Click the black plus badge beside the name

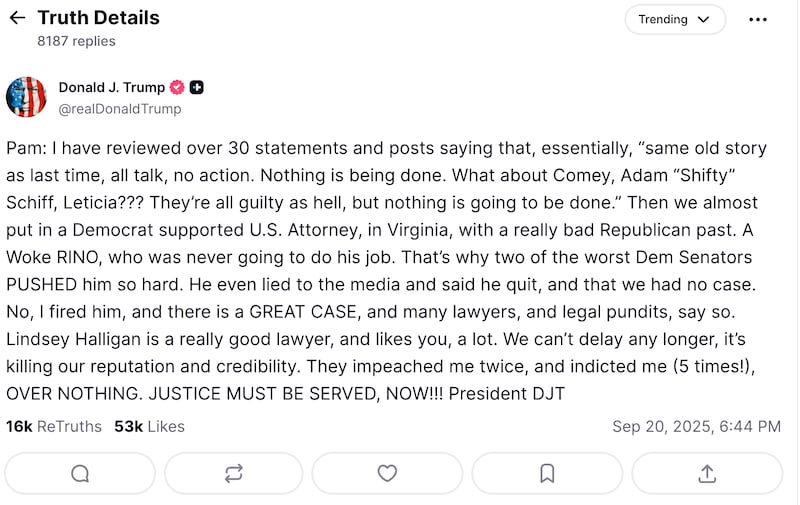pyautogui.click(x=197, y=88)
